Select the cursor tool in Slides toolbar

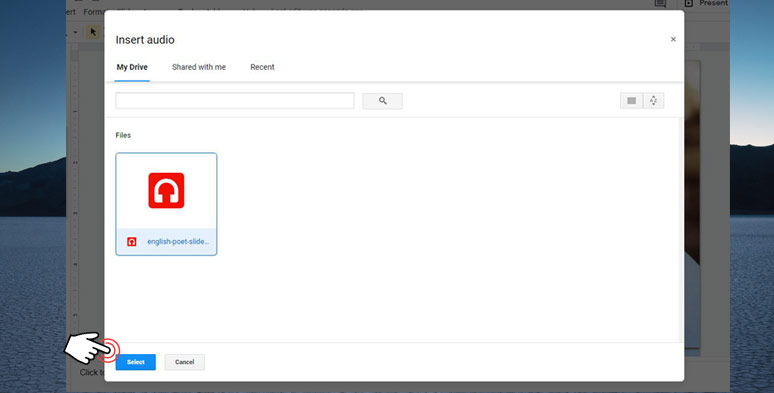pos(93,32)
